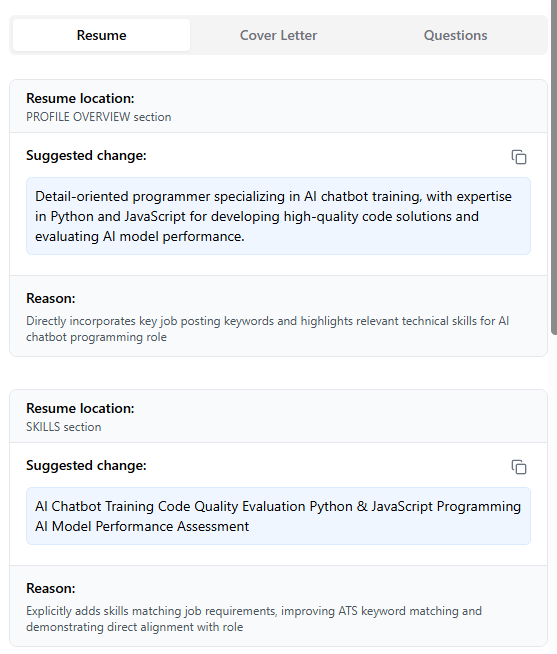Click the second card's Resume location heading
Screen dimensions: 557x654
point(80,408)
